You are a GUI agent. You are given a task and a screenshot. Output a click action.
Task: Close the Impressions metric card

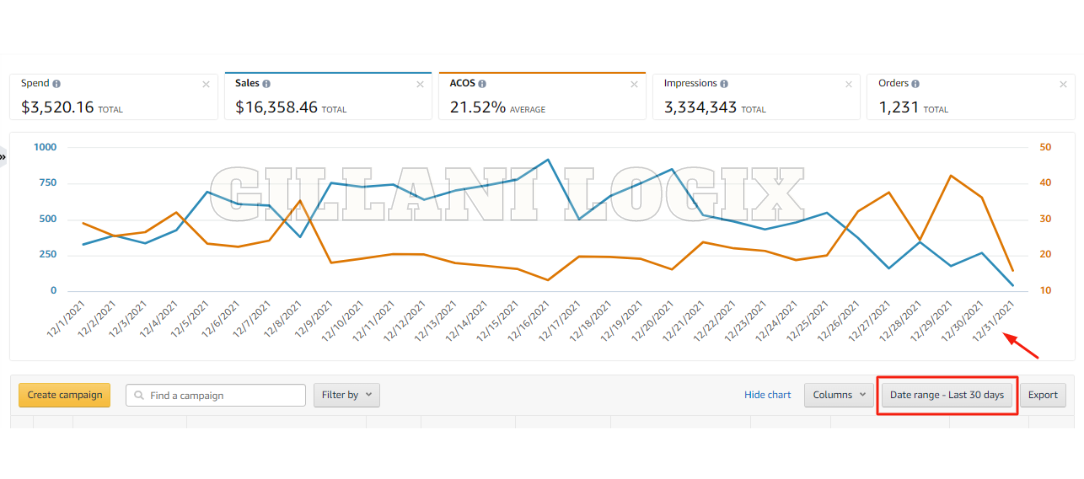(x=850, y=85)
